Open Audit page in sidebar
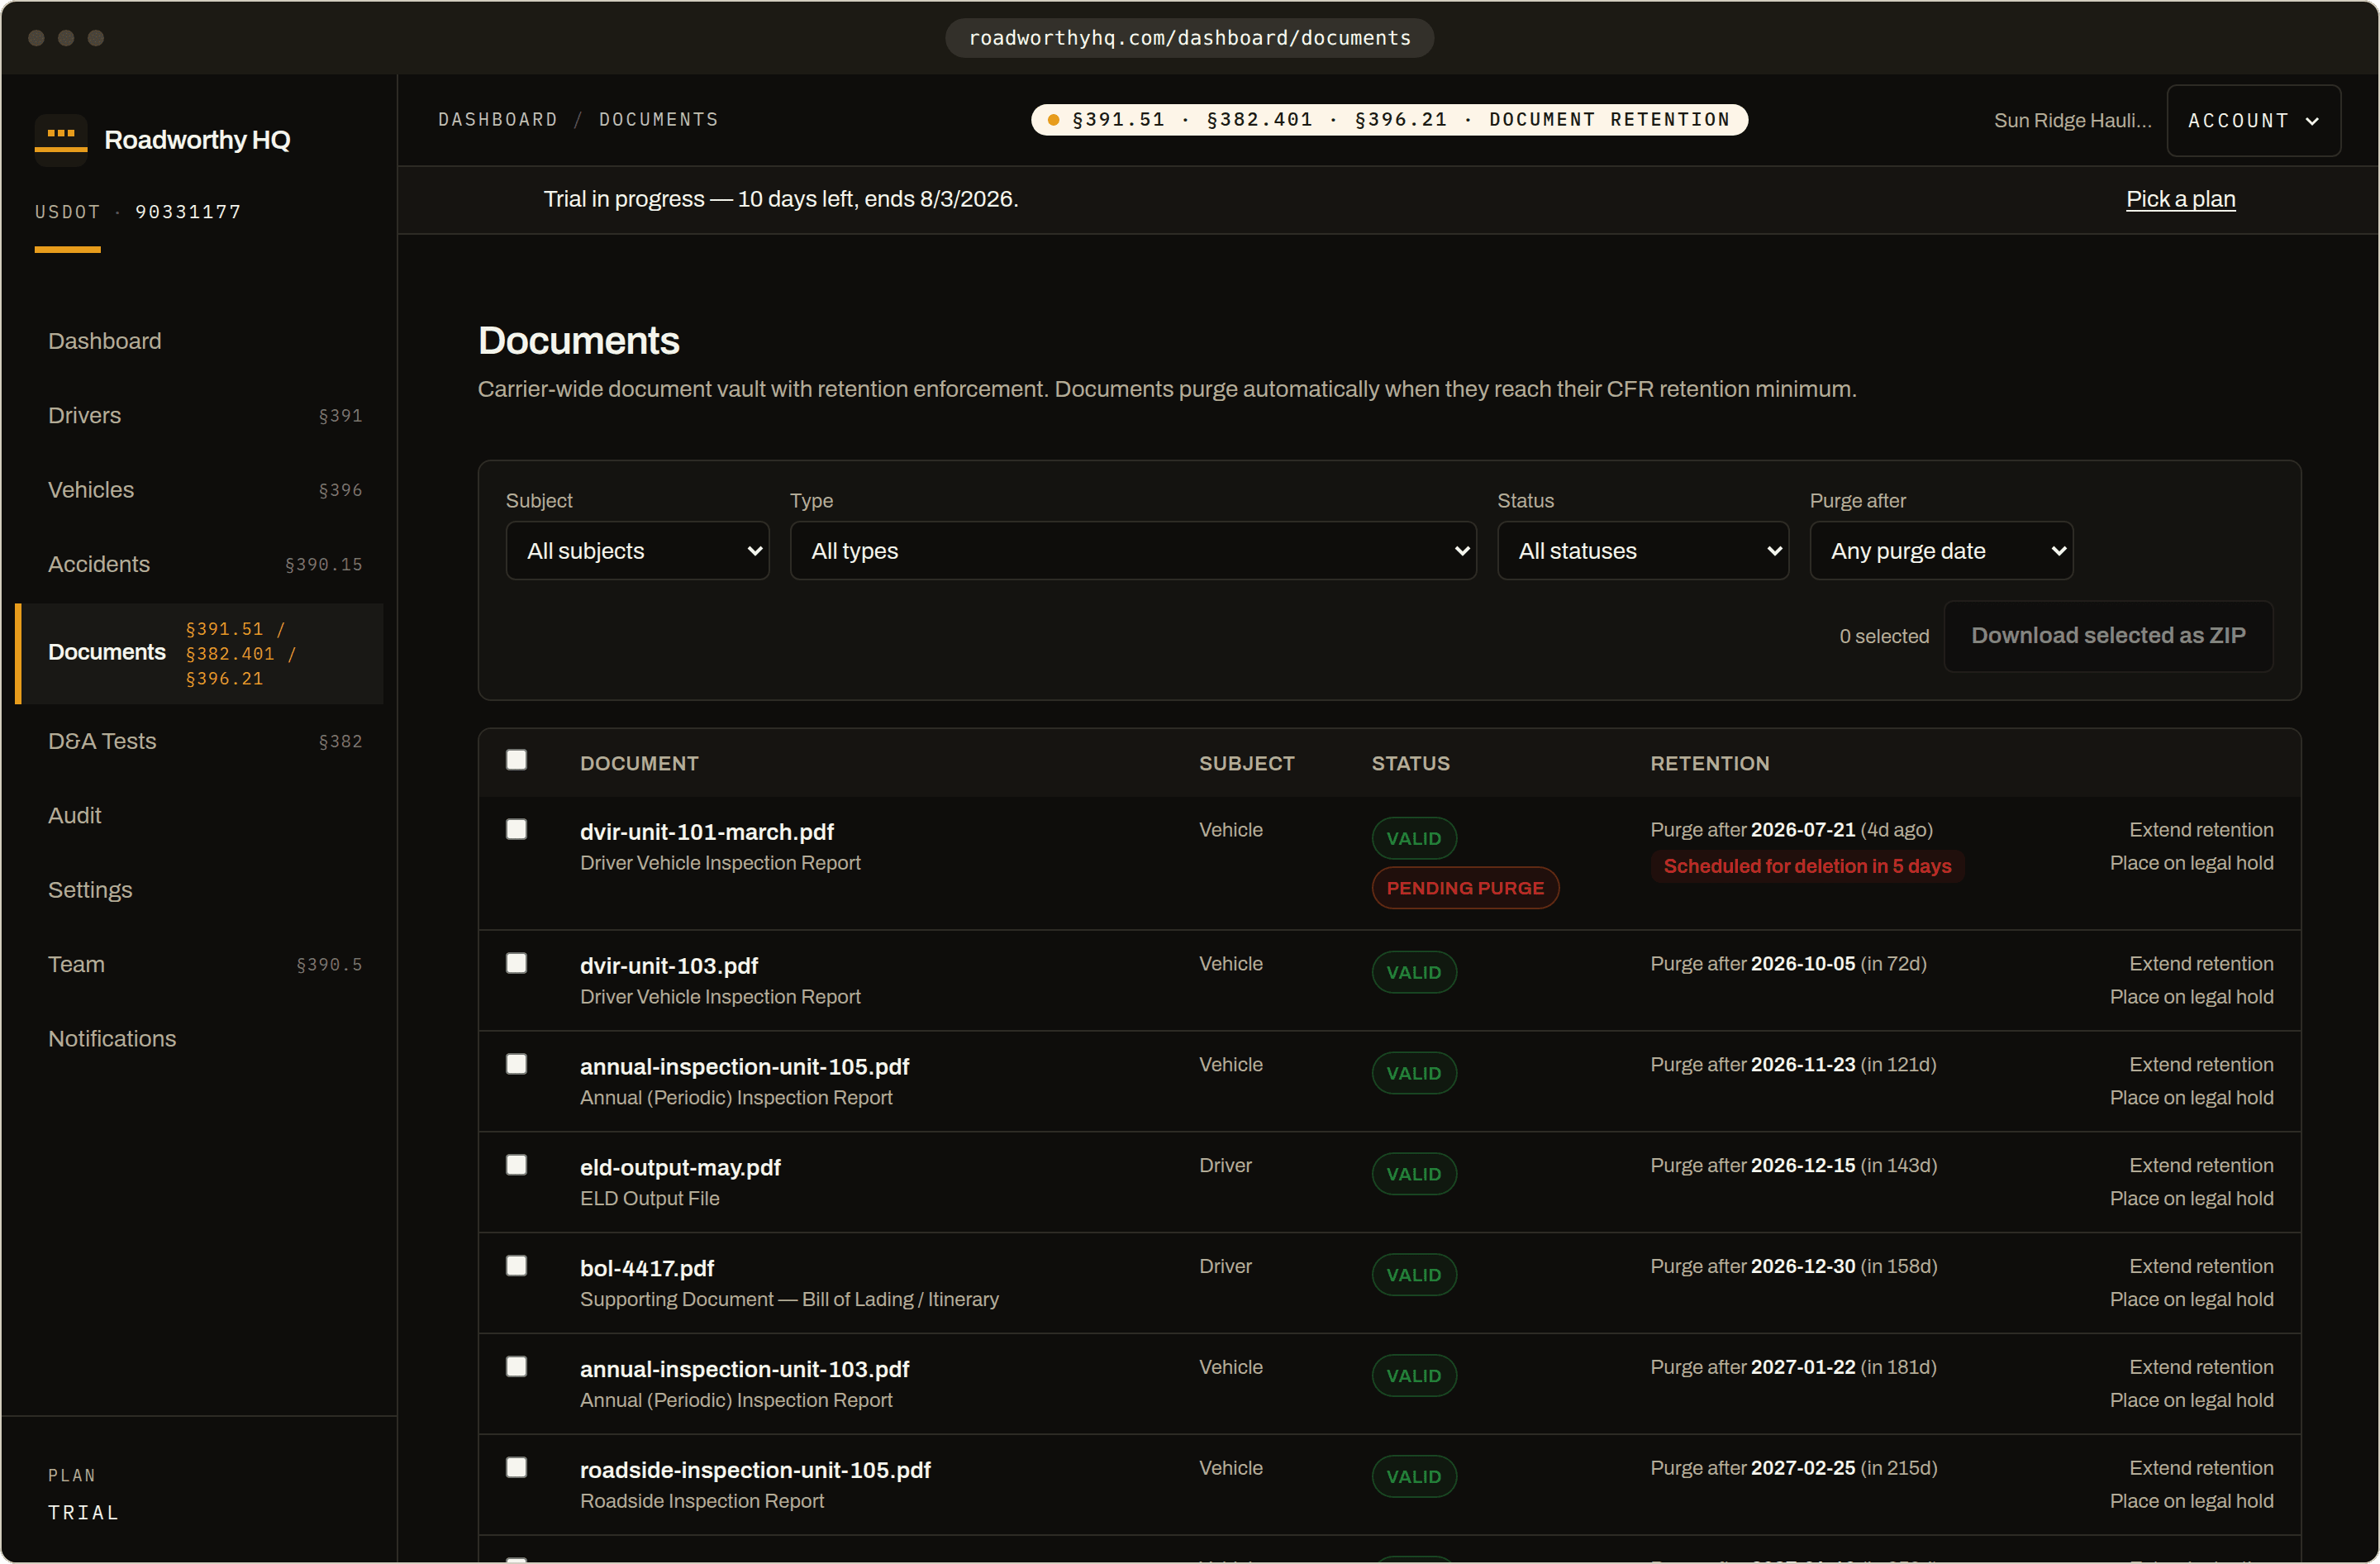Viewport: 2380px width, 1564px height. point(200,816)
